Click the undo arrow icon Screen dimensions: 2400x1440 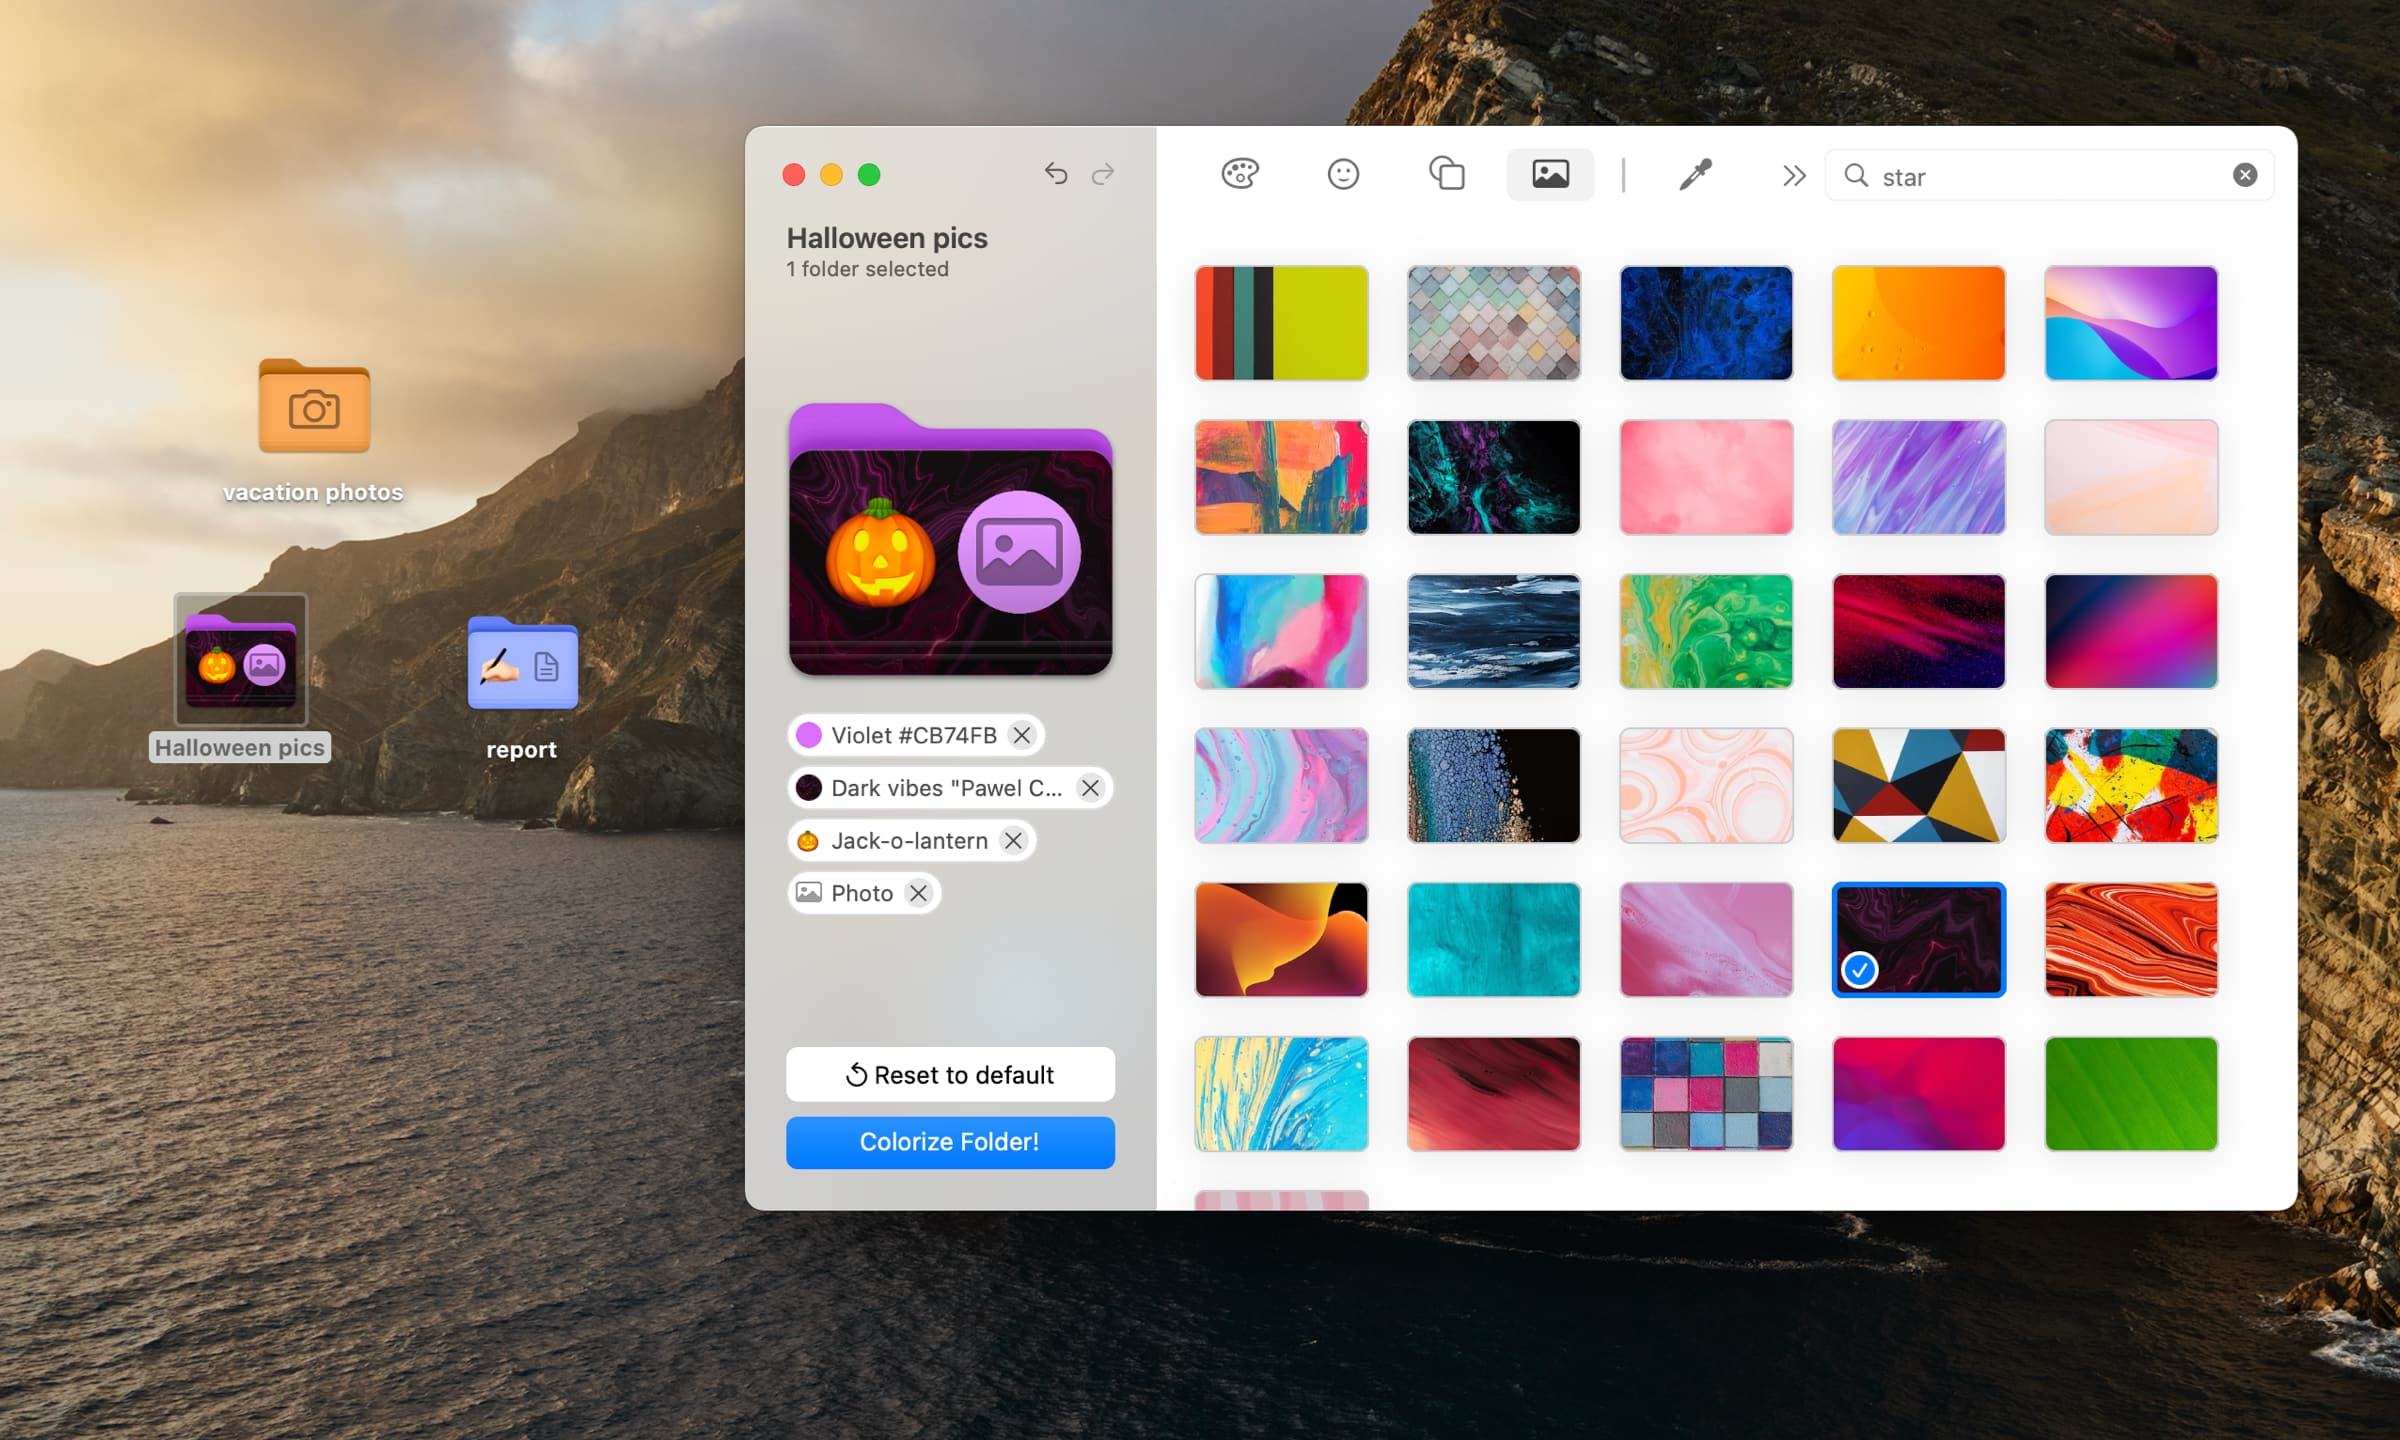(1057, 173)
